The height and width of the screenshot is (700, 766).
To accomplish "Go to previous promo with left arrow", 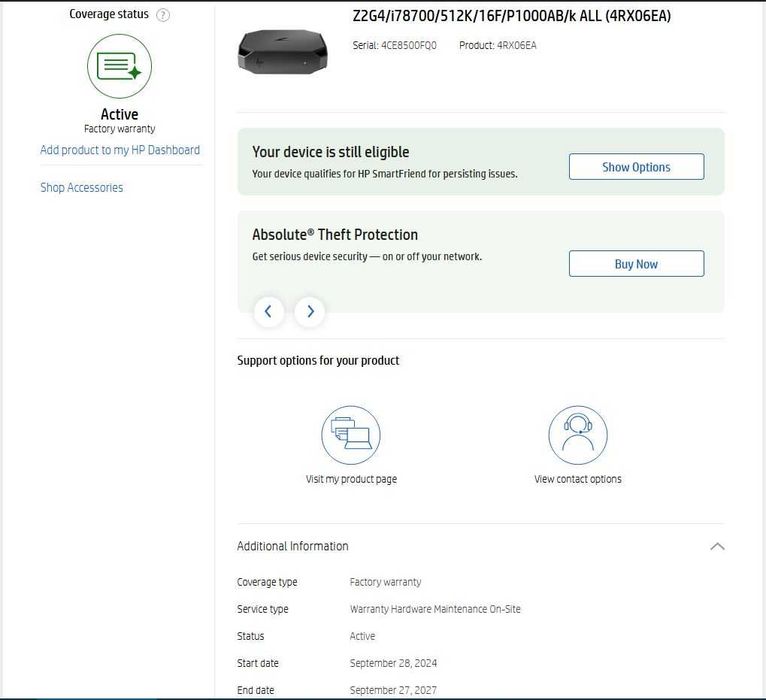I will tap(268, 311).
